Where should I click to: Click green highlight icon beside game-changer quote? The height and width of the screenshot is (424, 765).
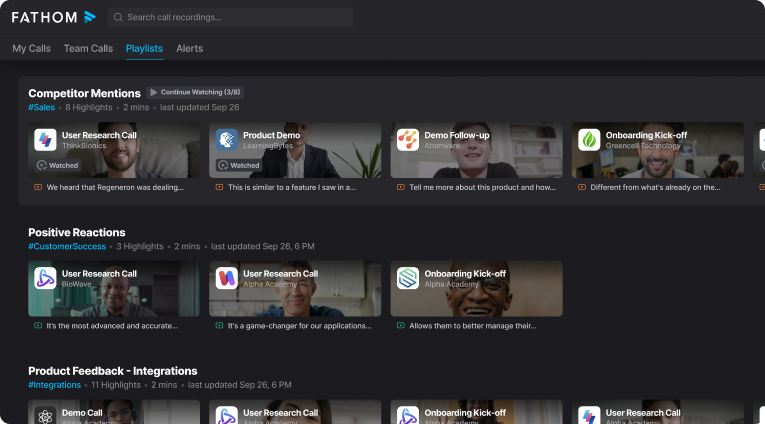coord(219,325)
